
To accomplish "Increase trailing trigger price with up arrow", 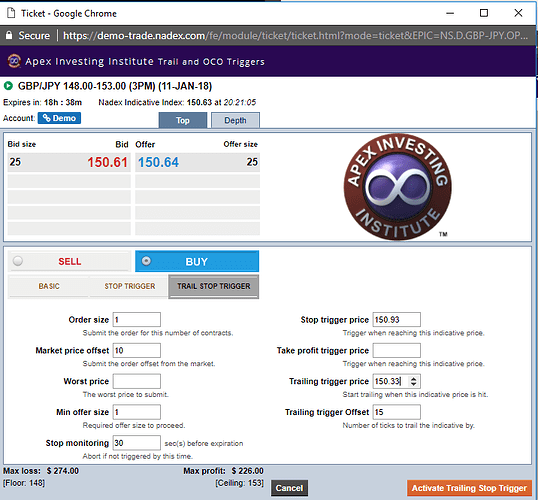I will [x=413, y=379].
